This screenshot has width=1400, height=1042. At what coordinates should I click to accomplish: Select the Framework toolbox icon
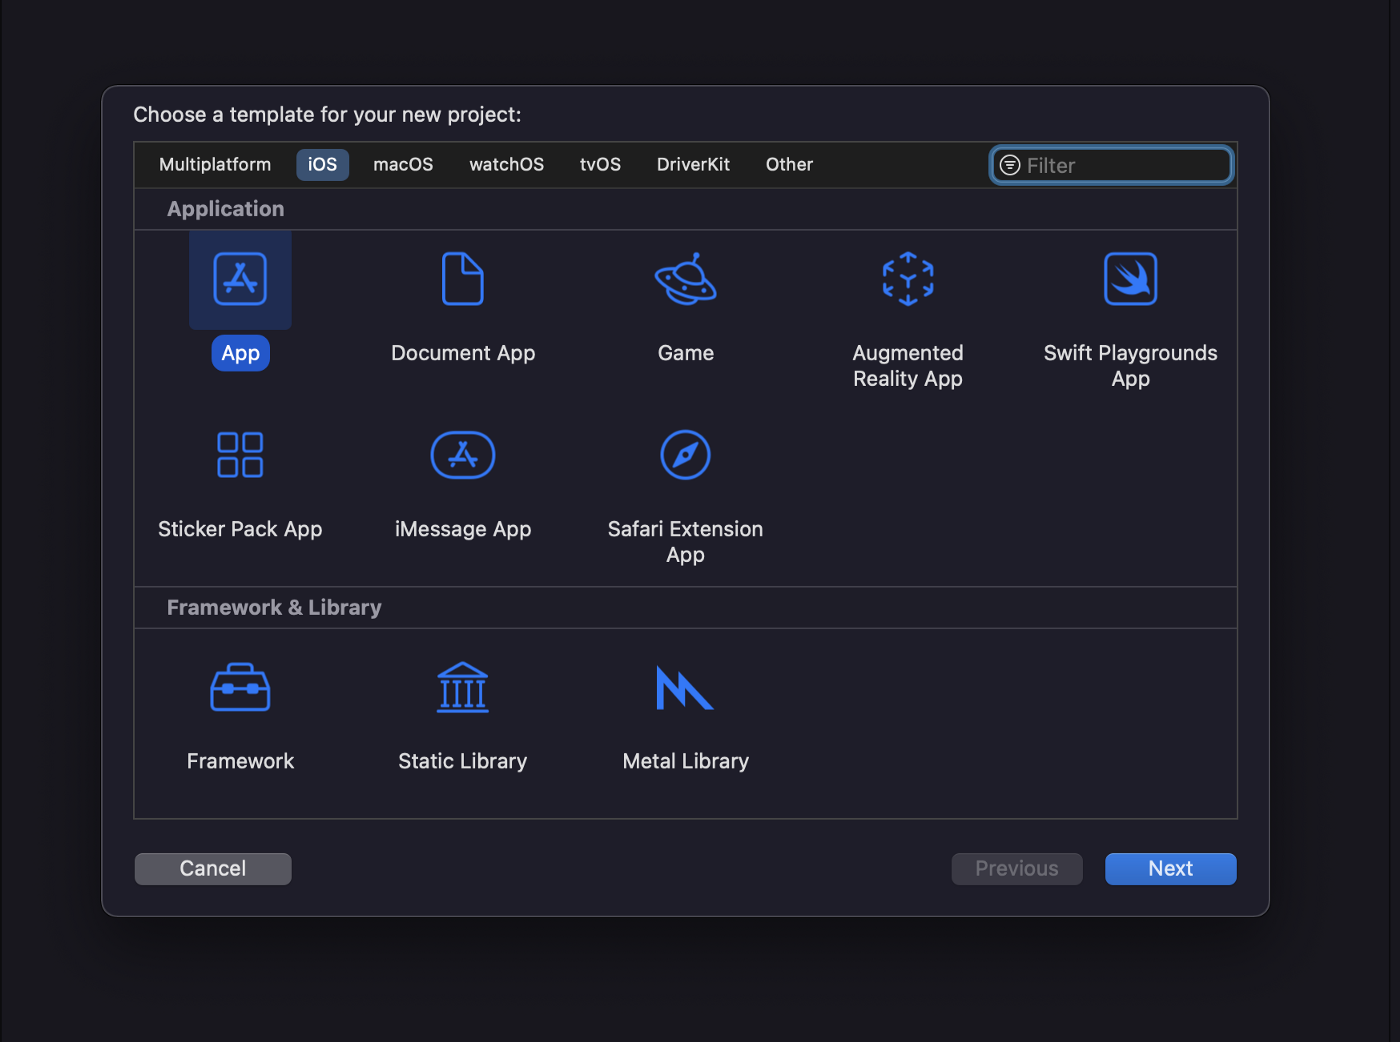click(x=240, y=688)
